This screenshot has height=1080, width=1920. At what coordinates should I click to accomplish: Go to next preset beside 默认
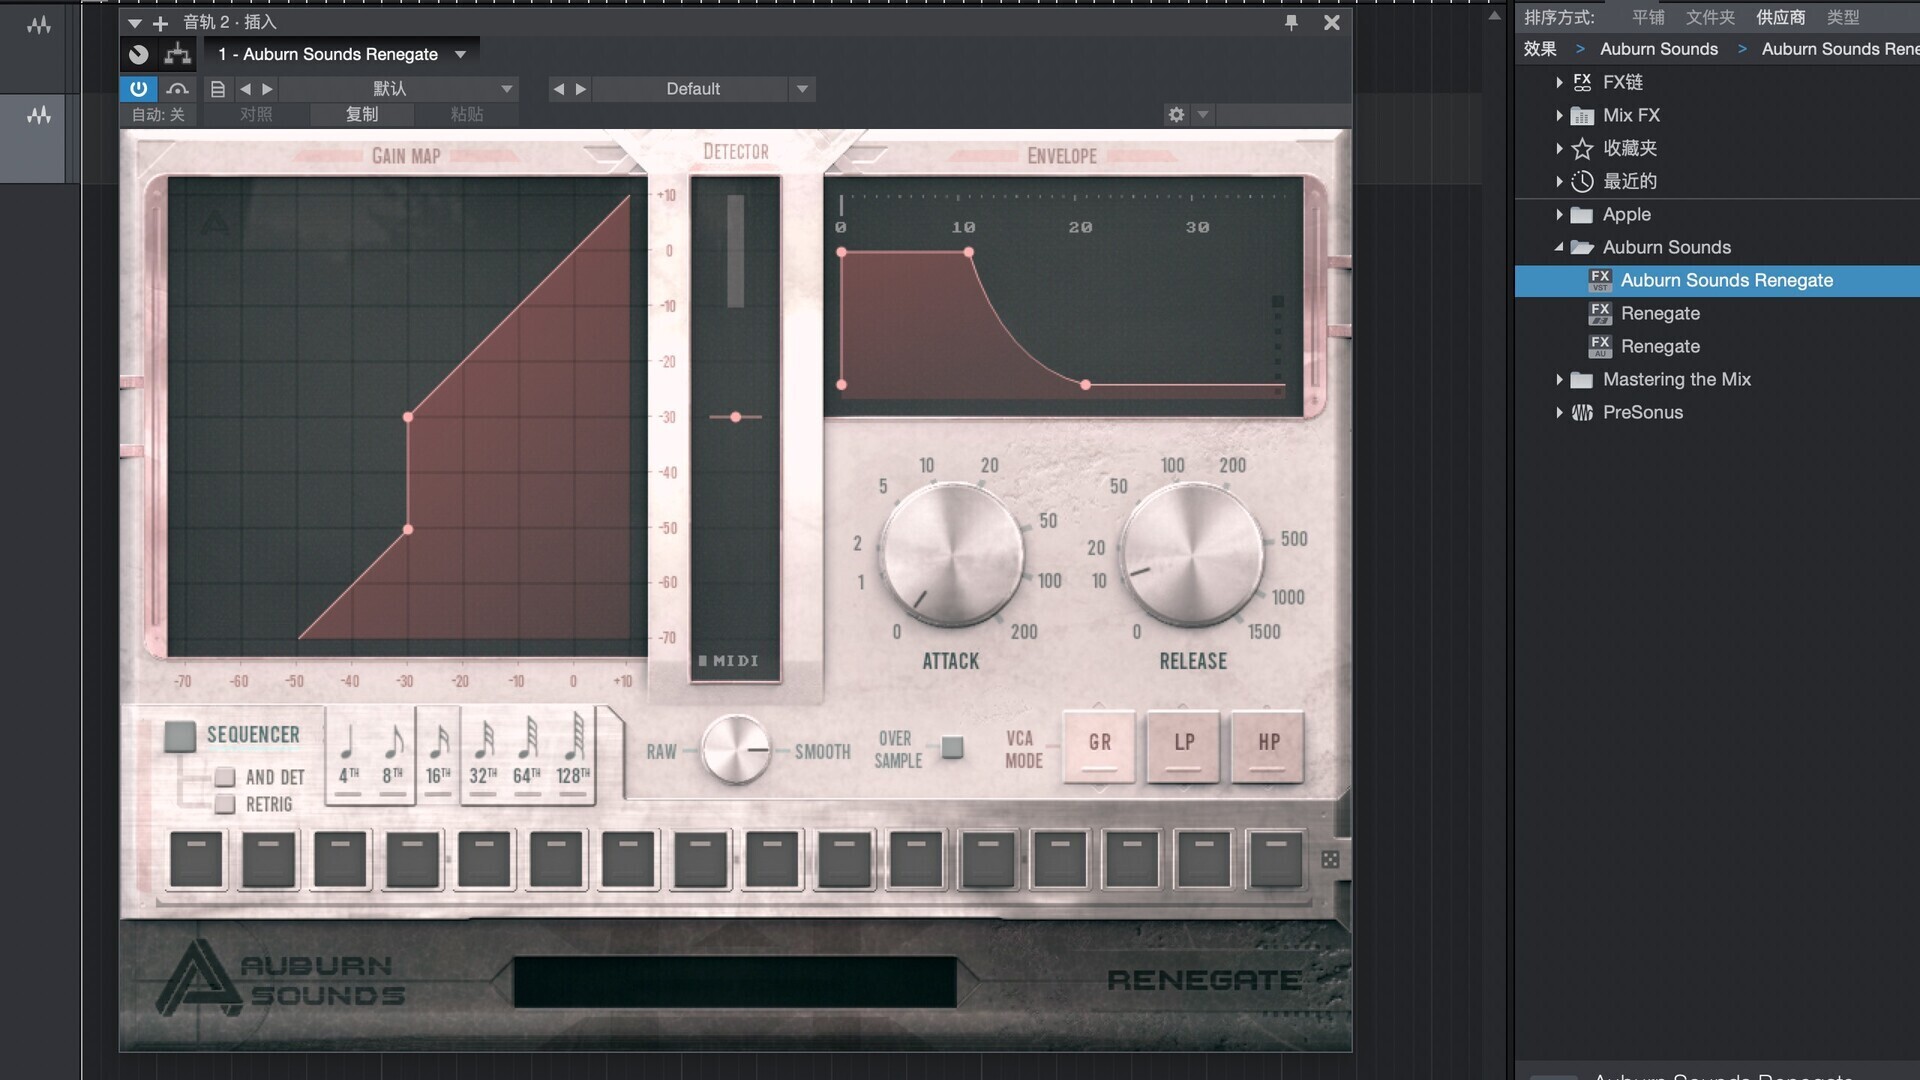267,89
